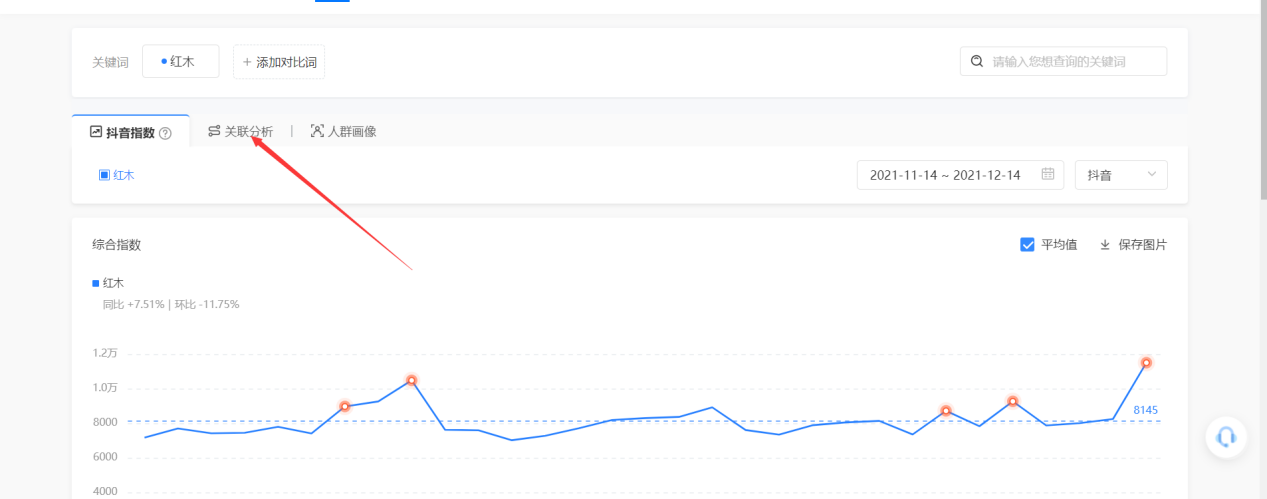Click the 关联分析 tab icon

tap(214, 131)
